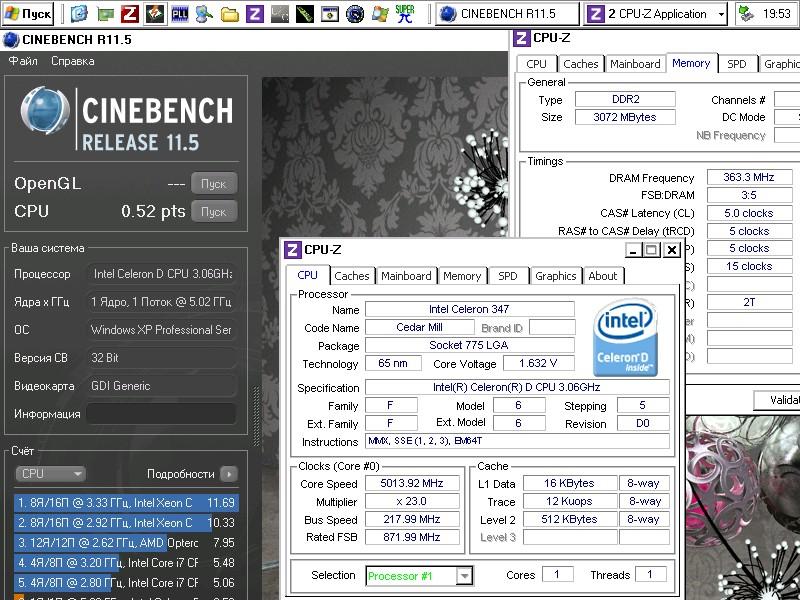Click the Cinebench sphere logo
The height and width of the screenshot is (600, 800).
[45, 111]
